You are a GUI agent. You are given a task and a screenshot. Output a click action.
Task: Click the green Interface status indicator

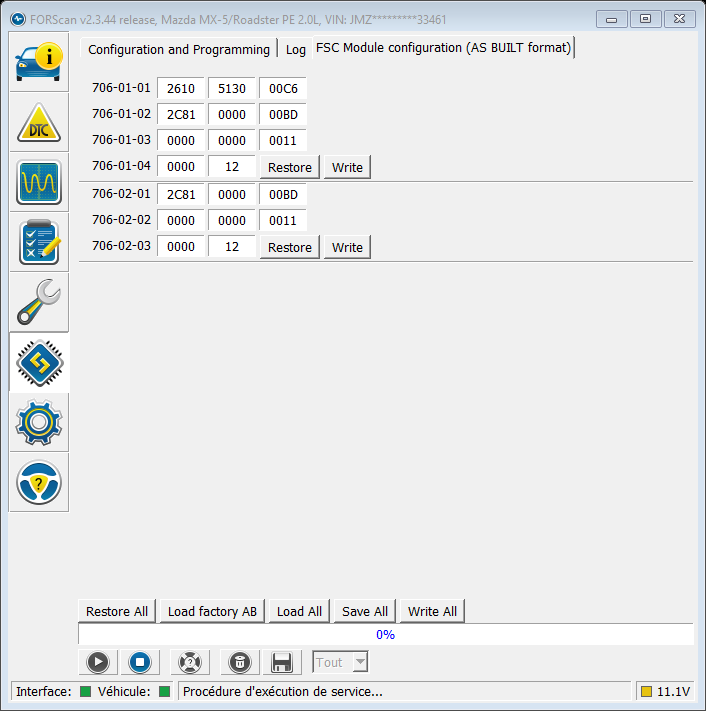[x=85, y=692]
